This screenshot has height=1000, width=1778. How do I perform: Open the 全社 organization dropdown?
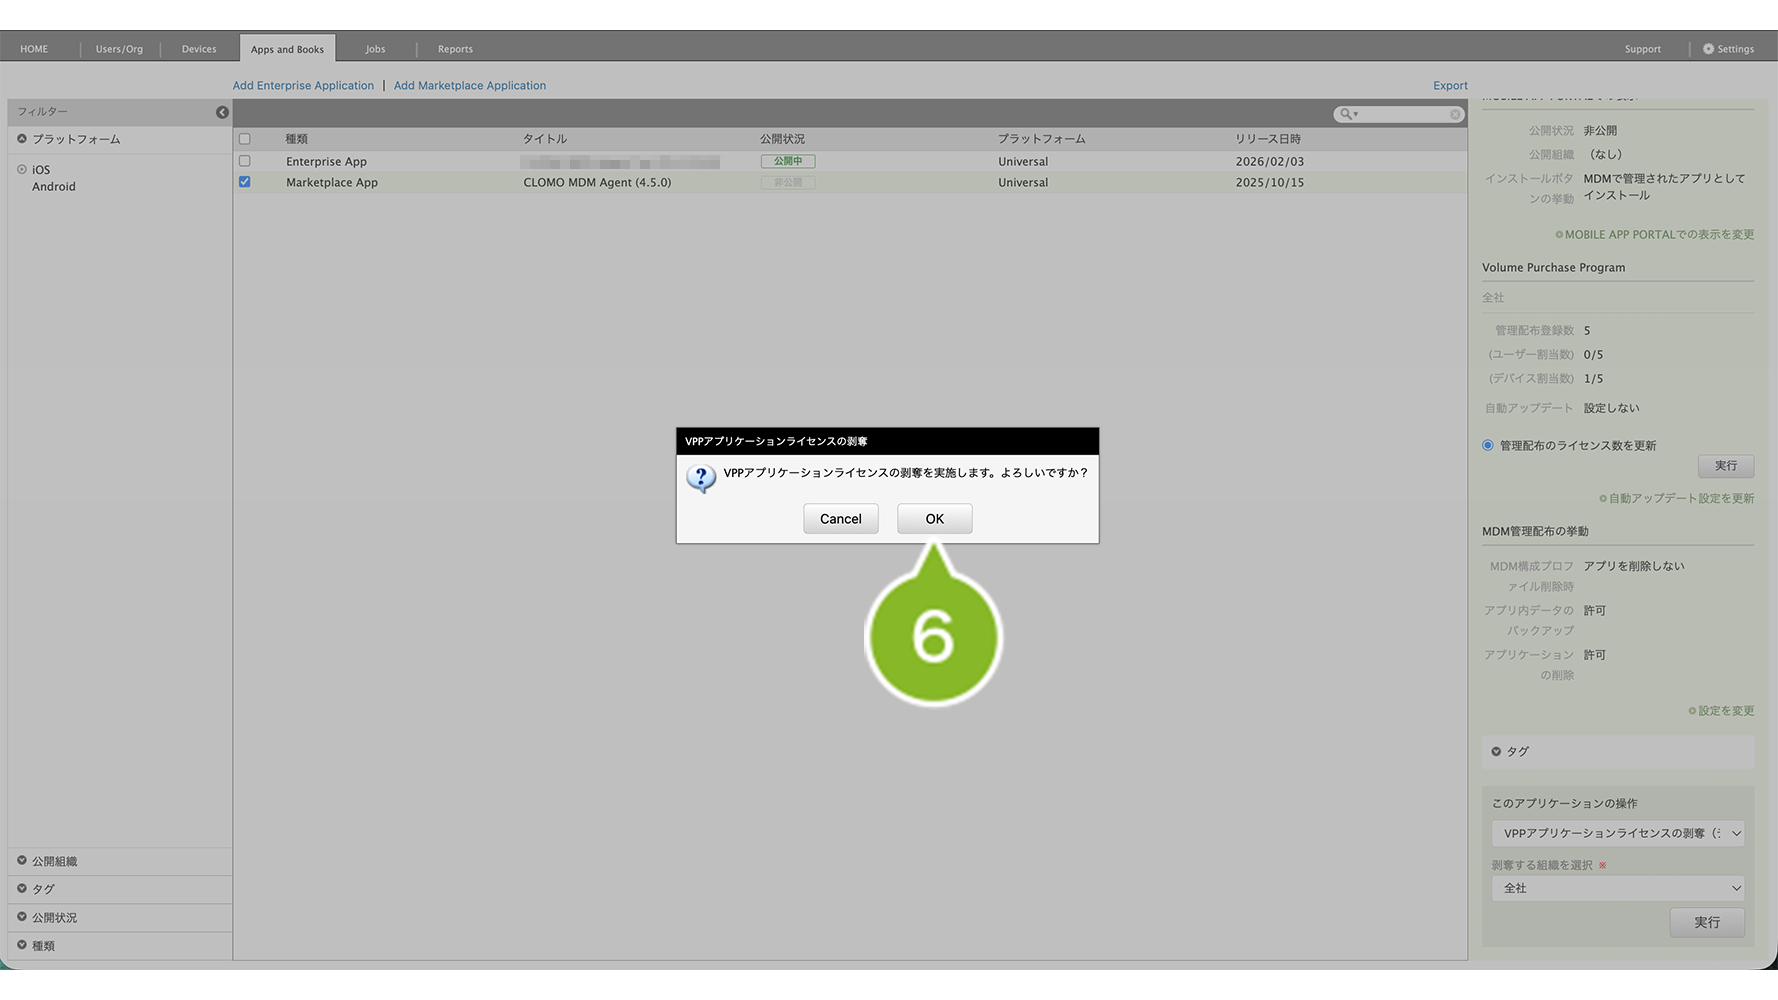[1617, 888]
